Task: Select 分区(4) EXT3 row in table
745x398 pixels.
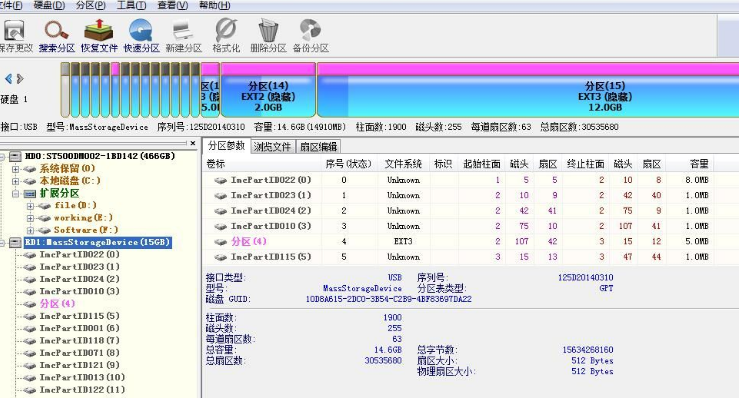Action: pyautogui.click(x=458, y=241)
